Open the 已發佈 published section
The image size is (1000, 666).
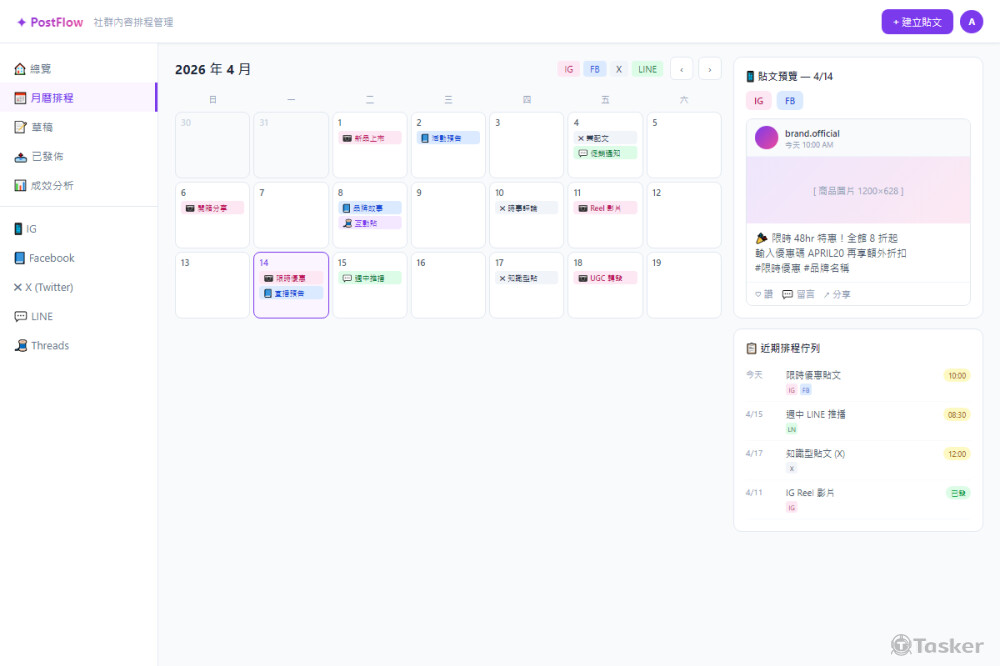42,156
